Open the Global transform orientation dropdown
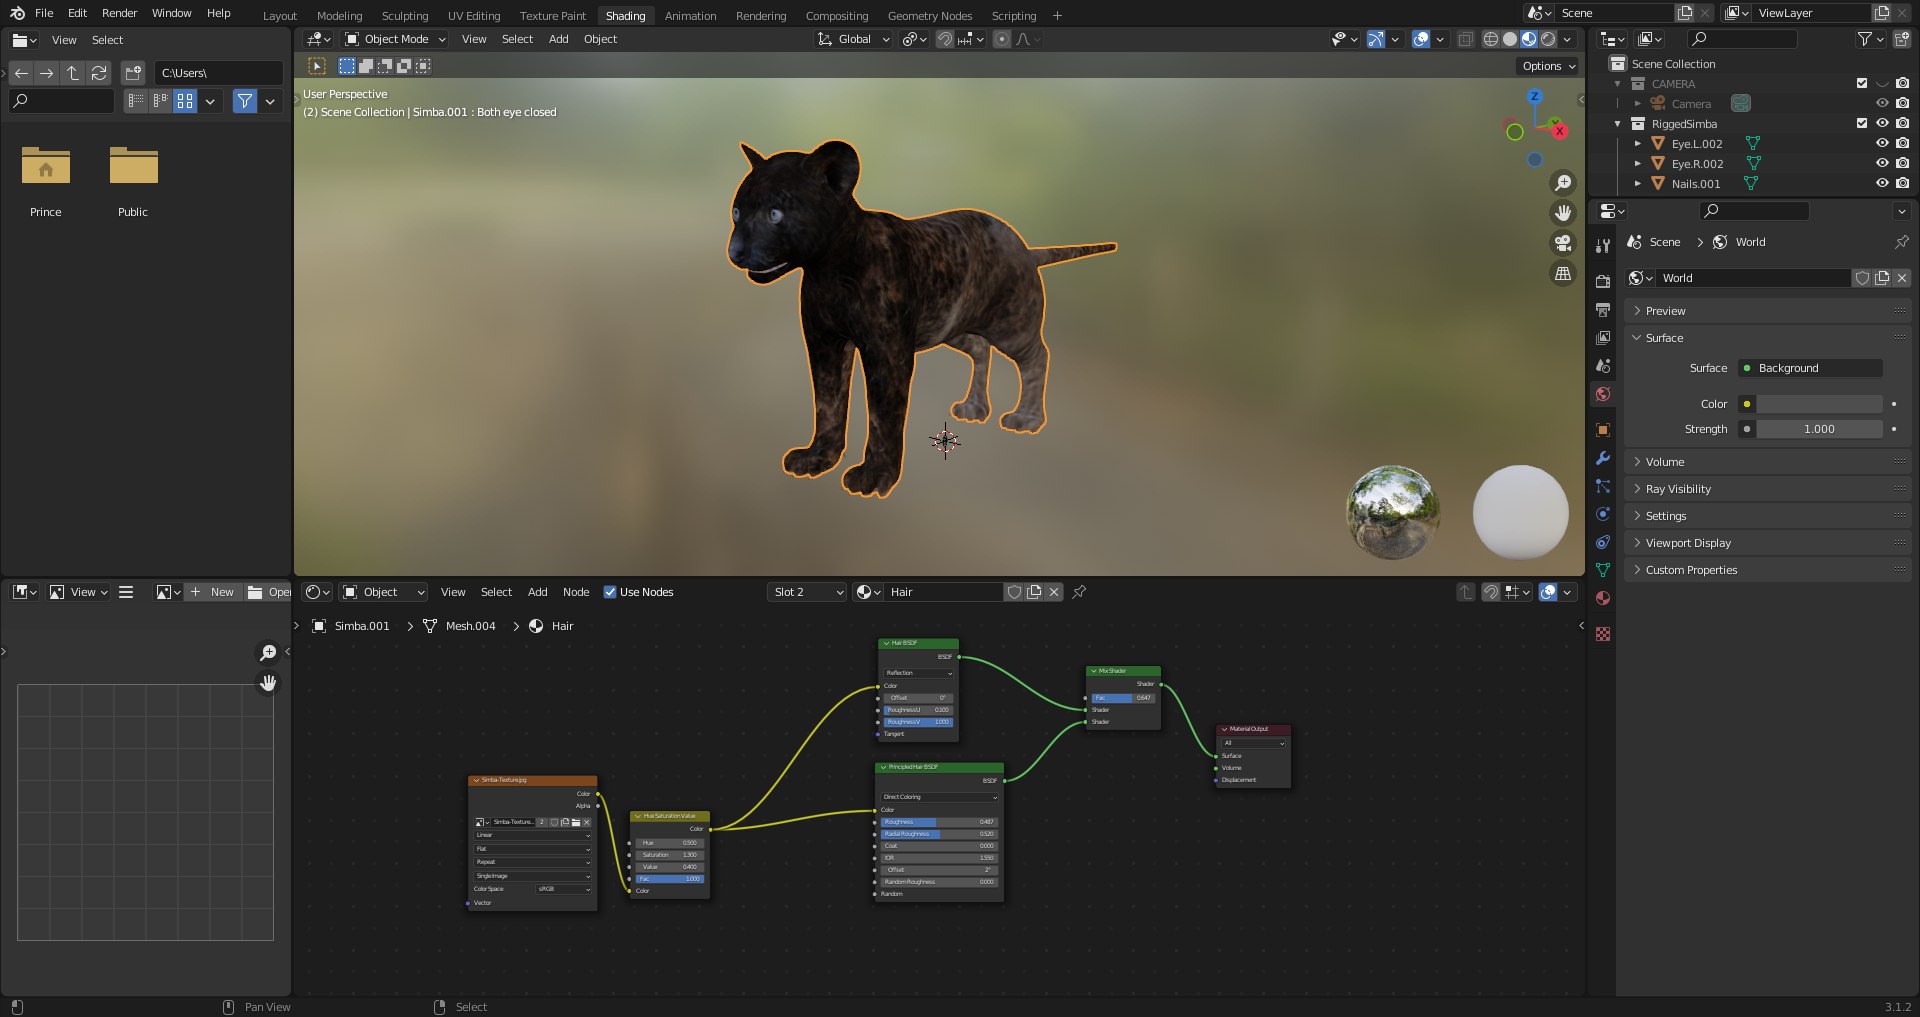The image size is (1920, 1017). [x=853, y=39]
